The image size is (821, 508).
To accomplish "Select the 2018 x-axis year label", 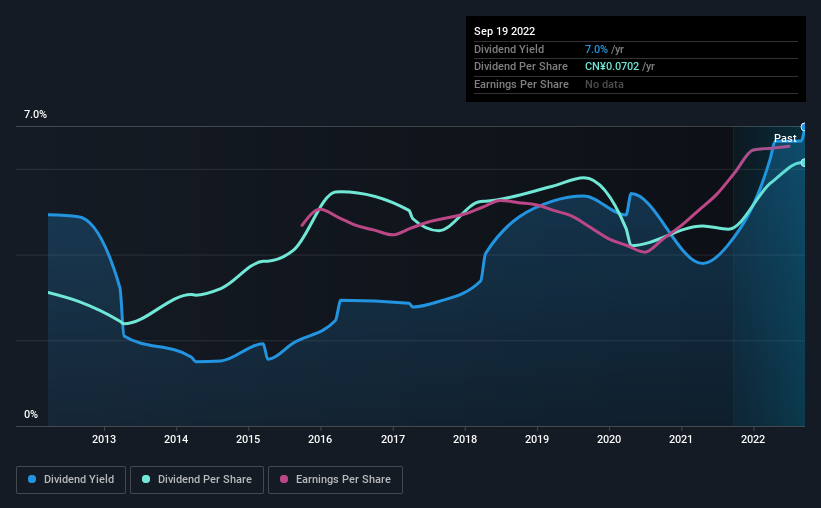I will [464, 439].
